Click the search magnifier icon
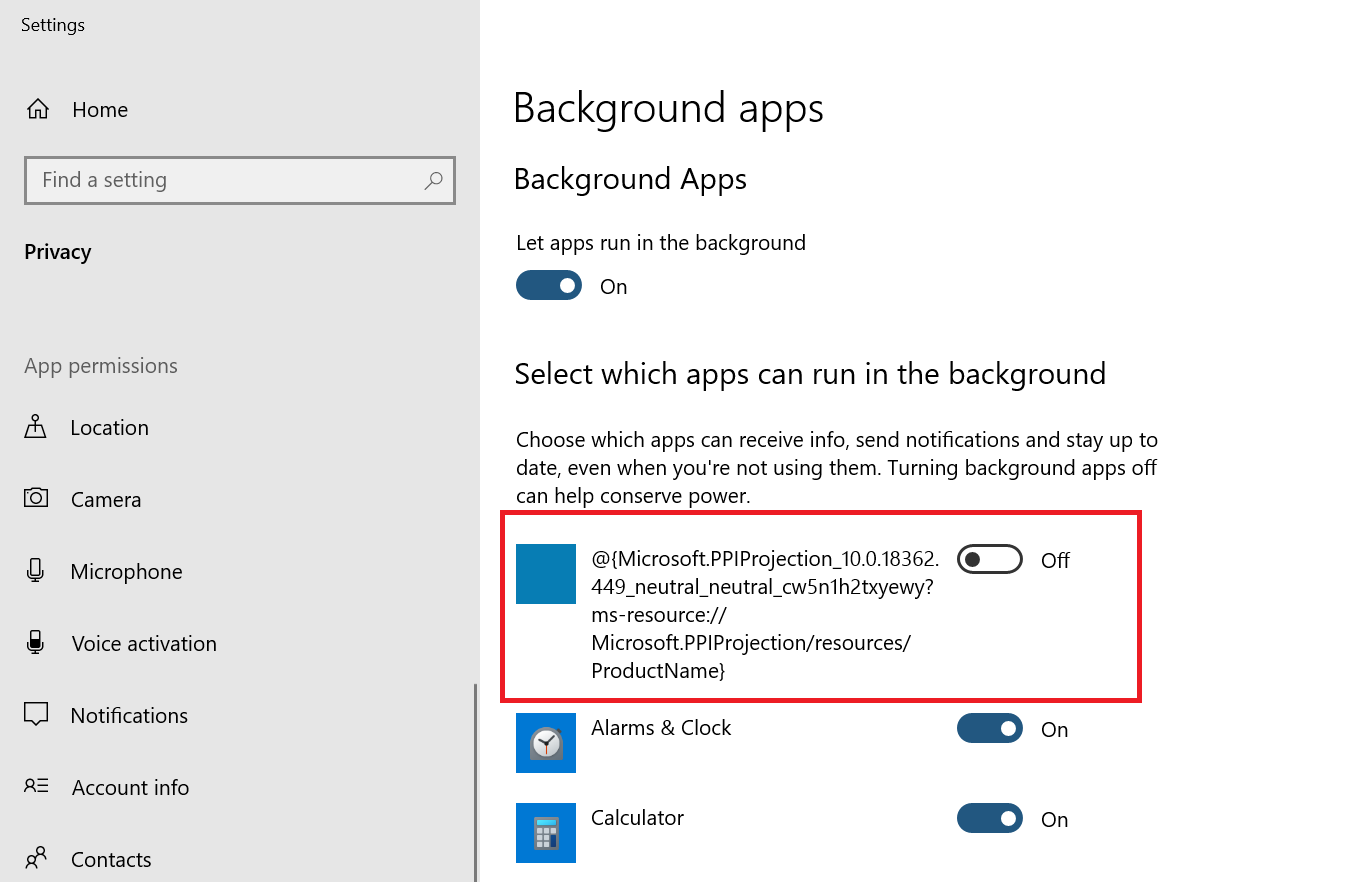The width and height of the screenshot is (1364, 882). 433,180
